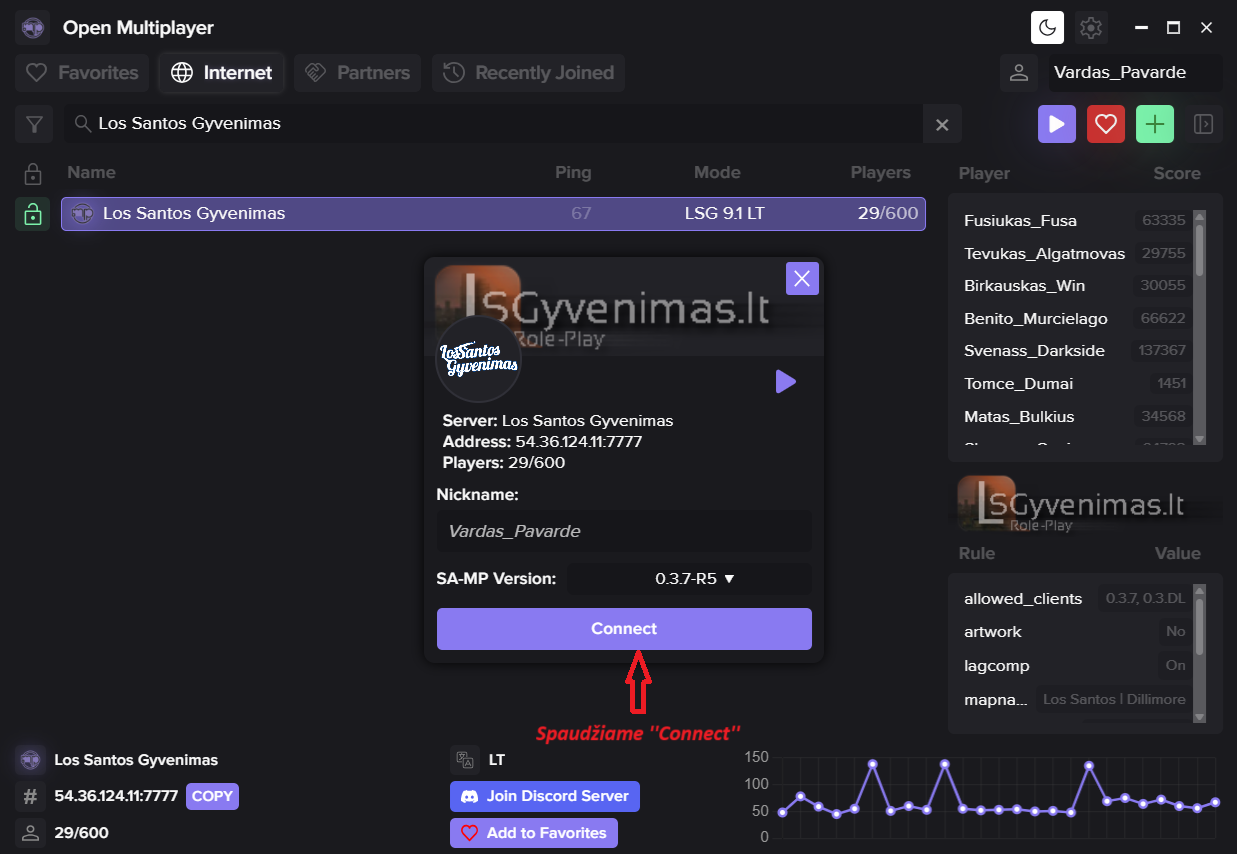Click the lock column header icon
Screen dimensions: 1237x854
coord(32,173)
